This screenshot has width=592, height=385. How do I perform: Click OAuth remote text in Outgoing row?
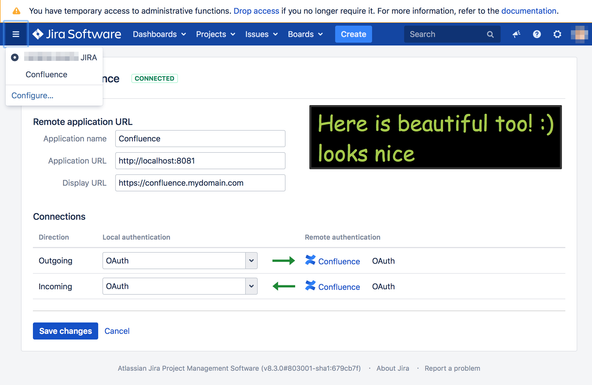pos(383,261)
